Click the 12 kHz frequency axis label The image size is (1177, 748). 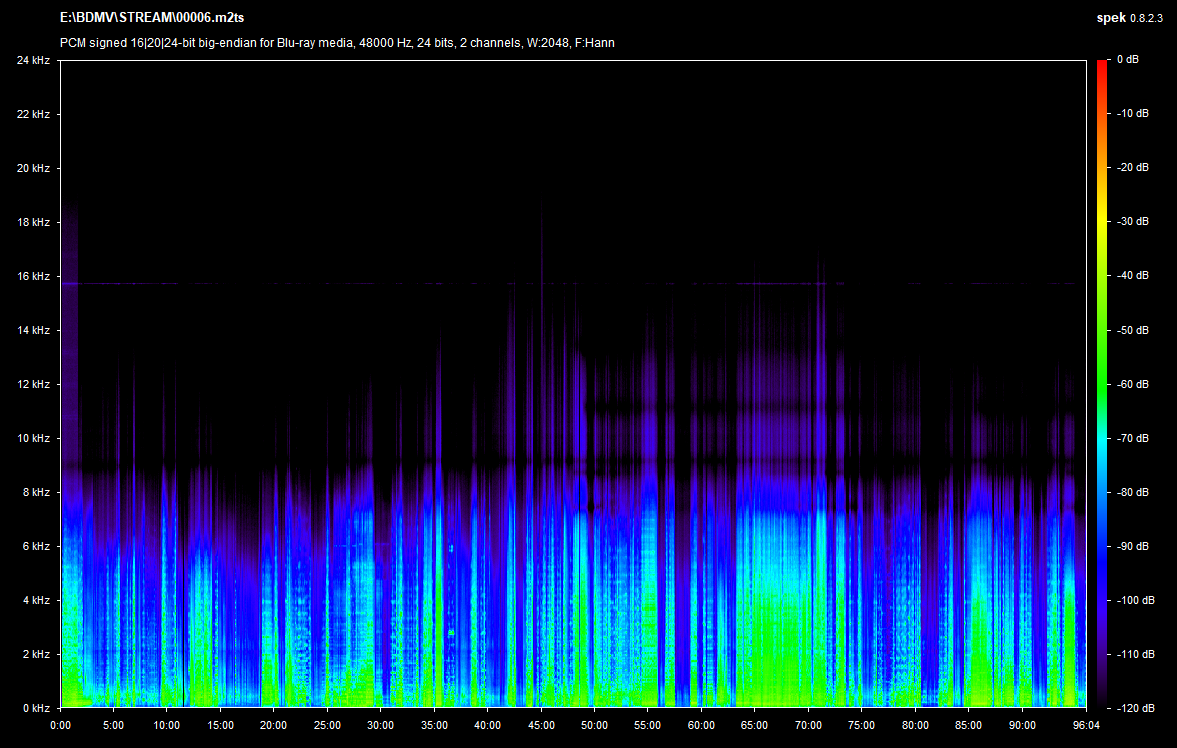click(x=33, y=385)
